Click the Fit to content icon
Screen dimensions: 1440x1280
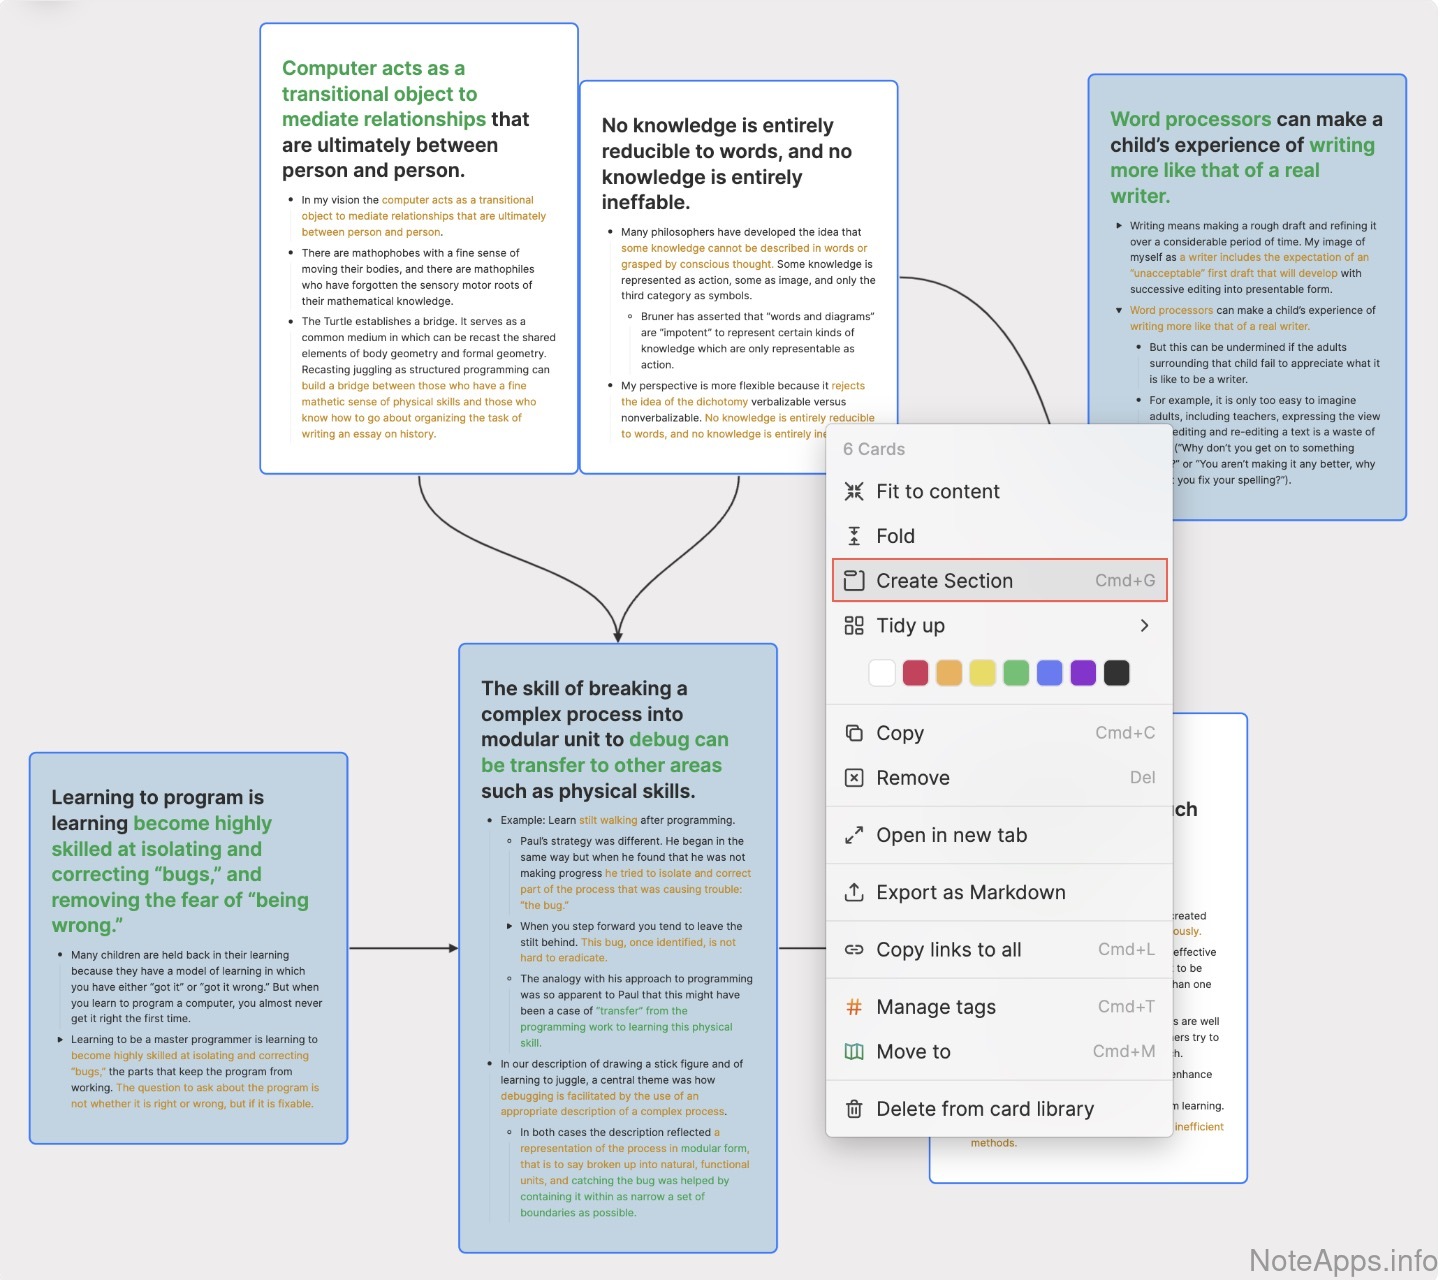pos(854,491)
